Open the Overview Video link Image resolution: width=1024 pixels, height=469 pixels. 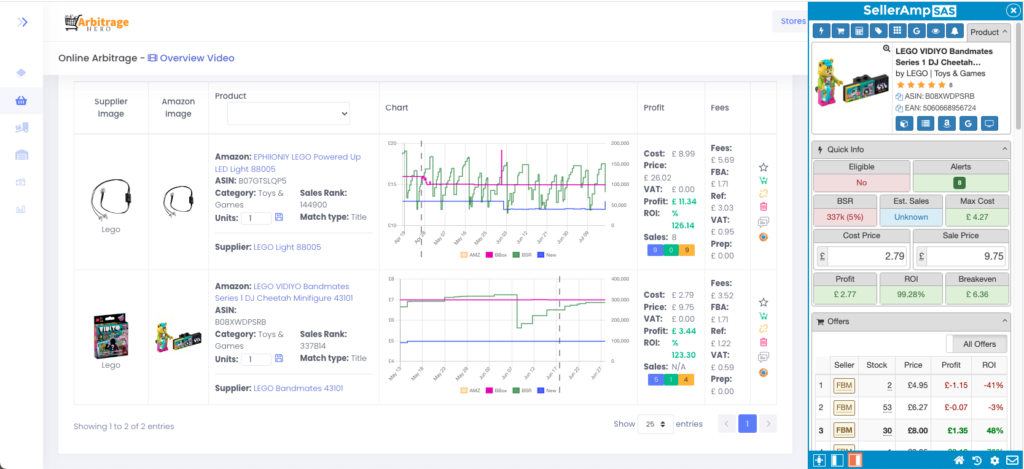[x=191, y=58]
